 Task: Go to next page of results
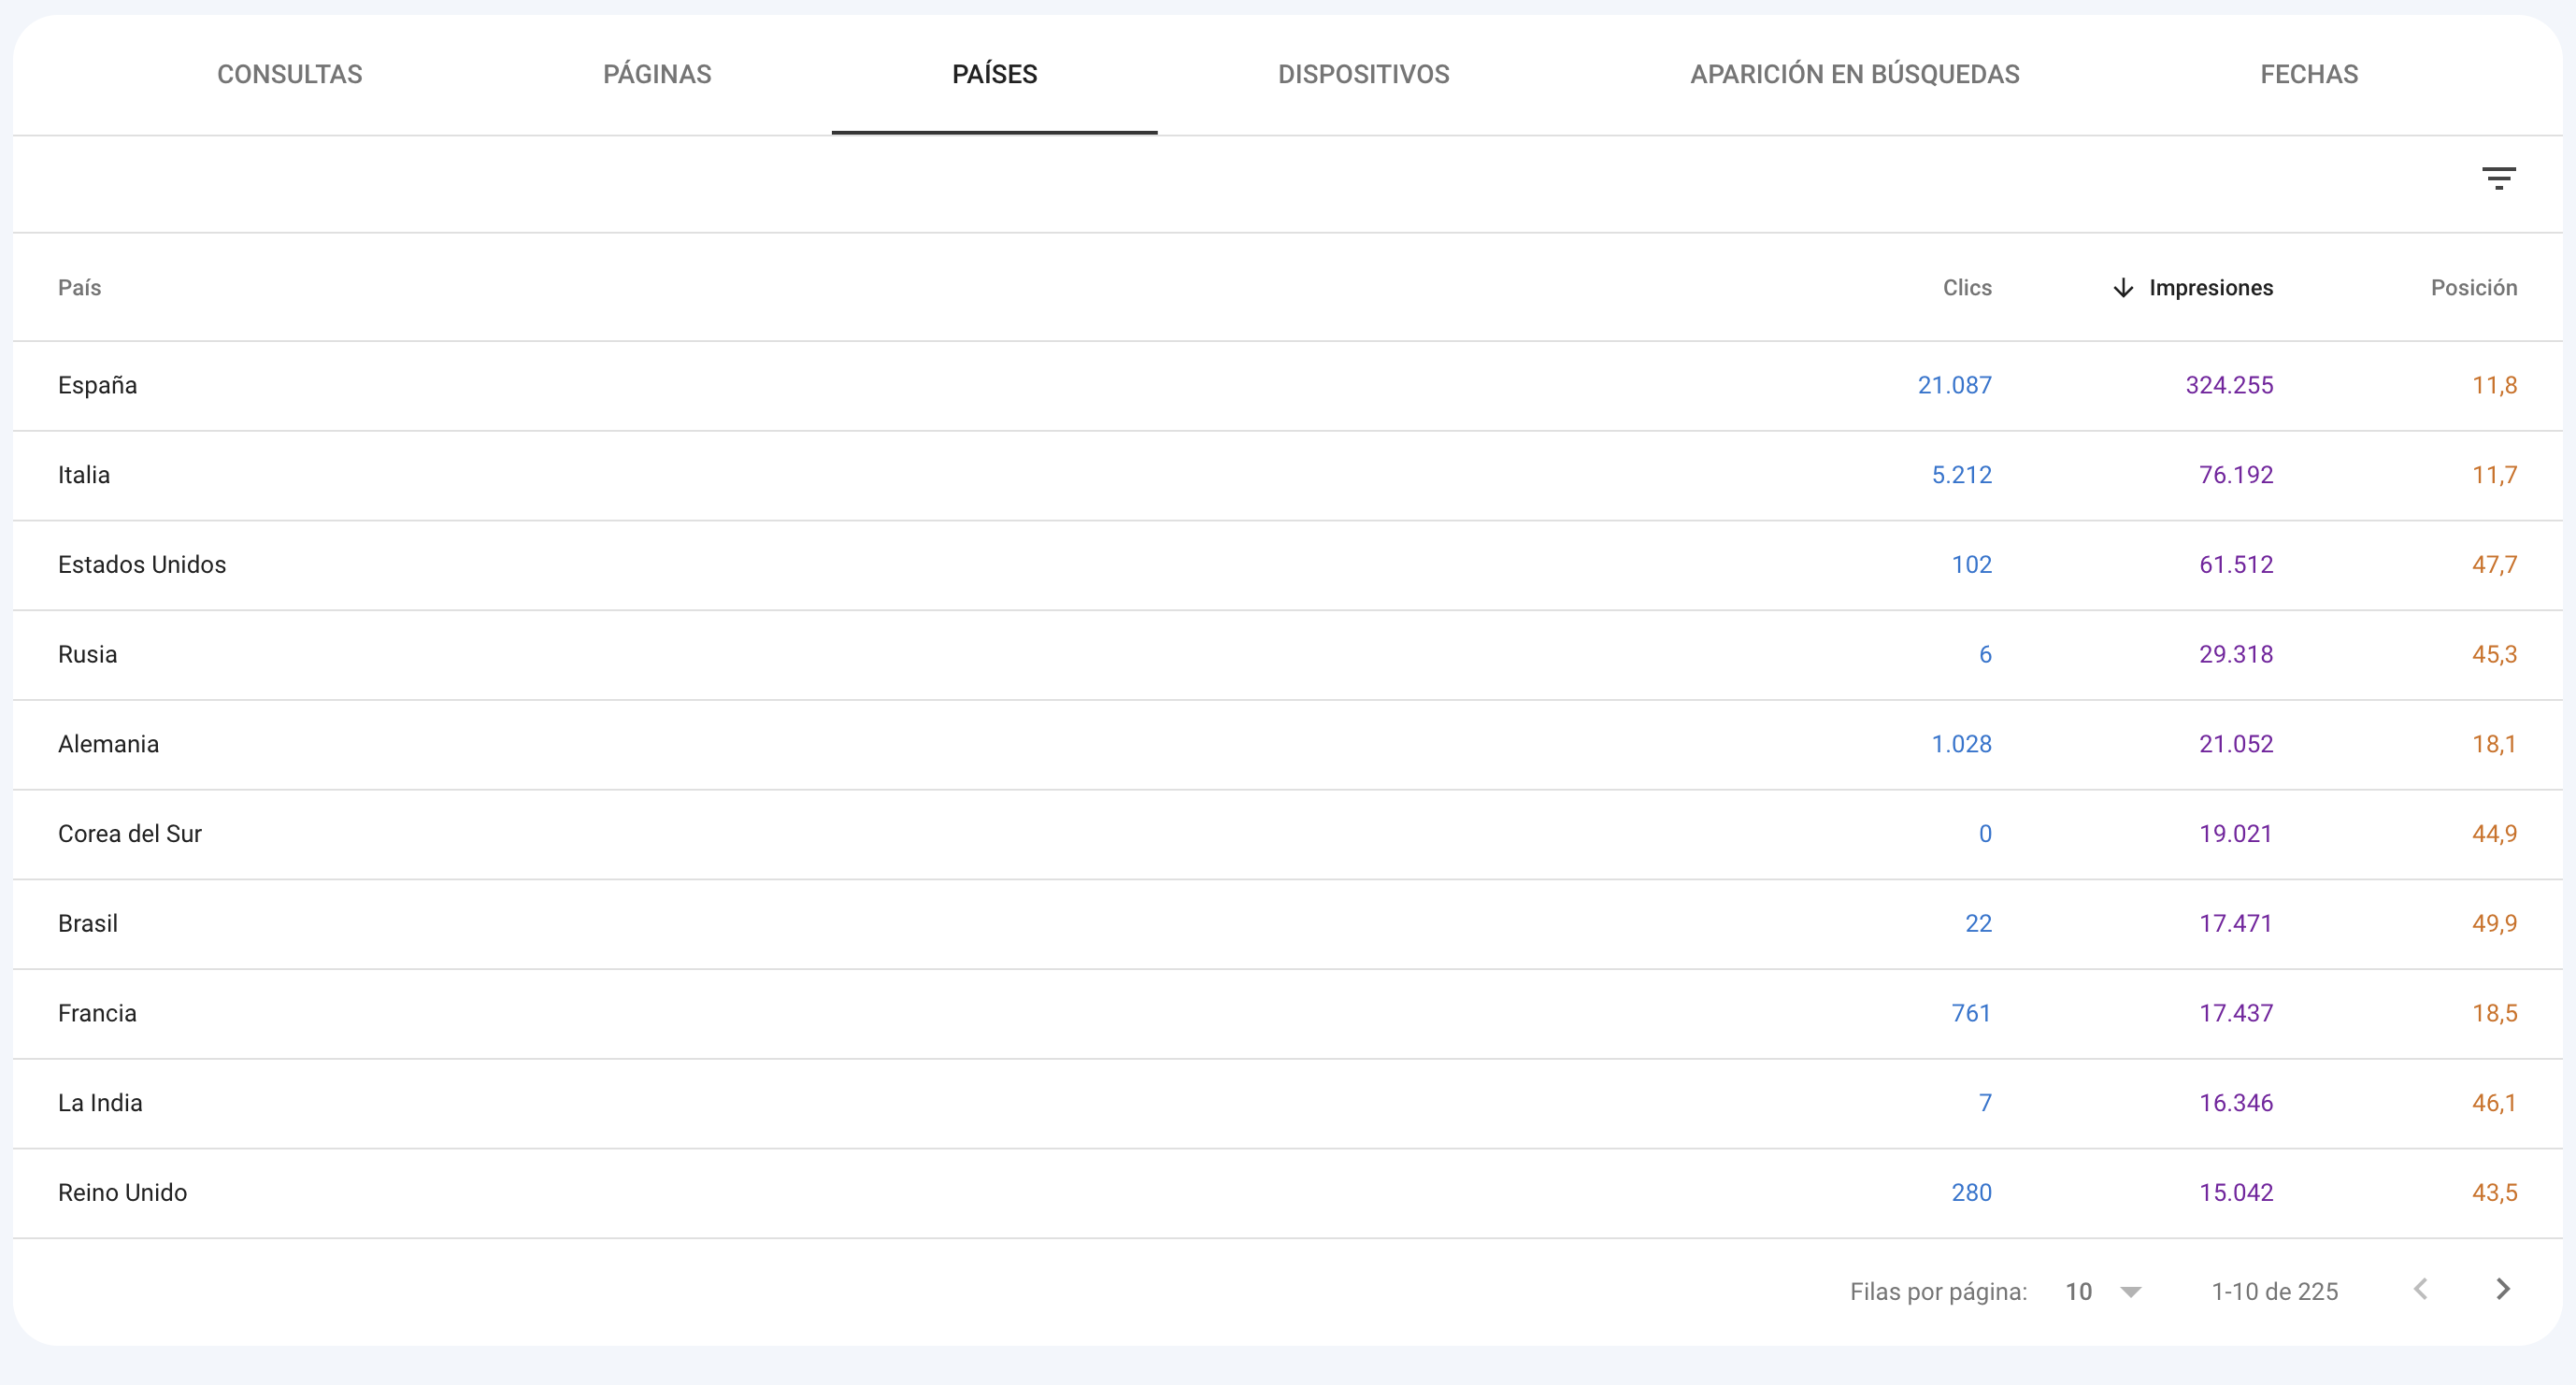tap(2502, 1289)
